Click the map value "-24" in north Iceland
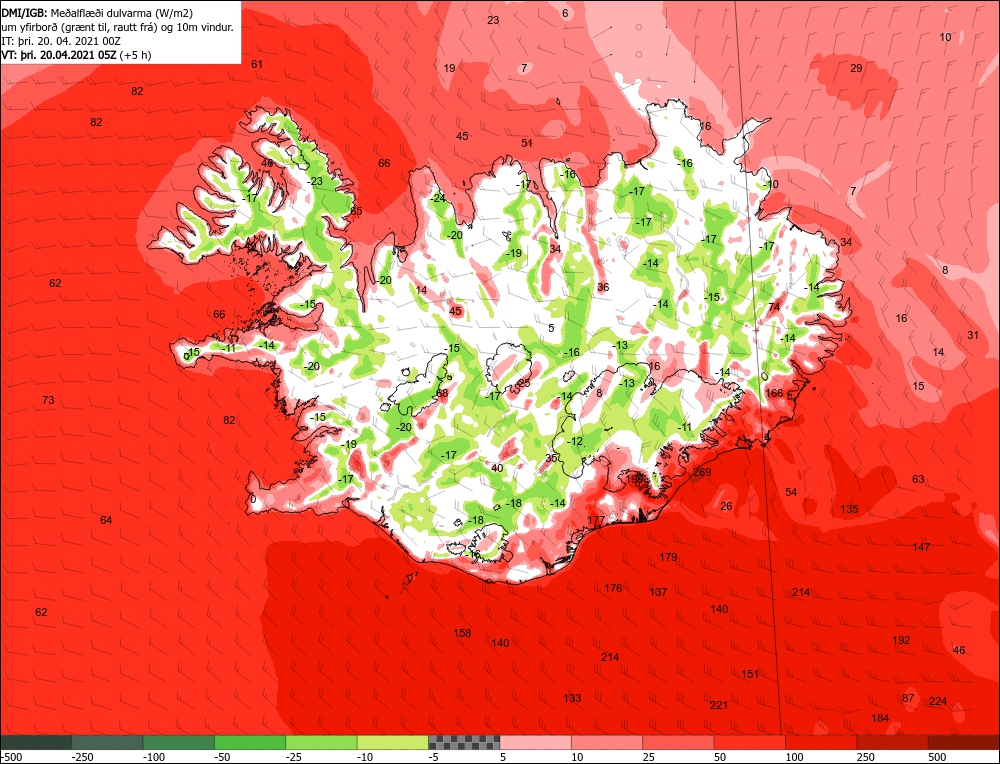The image size is (1000, 764). click(x=438, y=198)
